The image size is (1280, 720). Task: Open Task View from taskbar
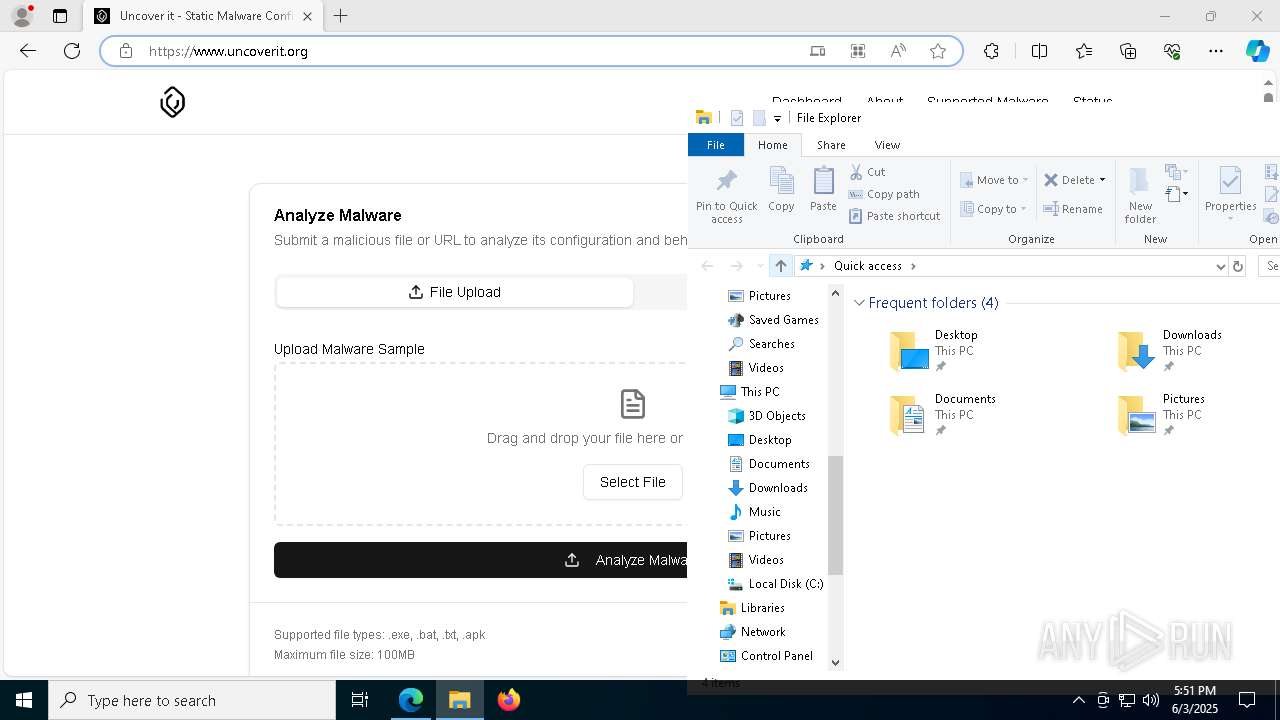coord(360,700)
